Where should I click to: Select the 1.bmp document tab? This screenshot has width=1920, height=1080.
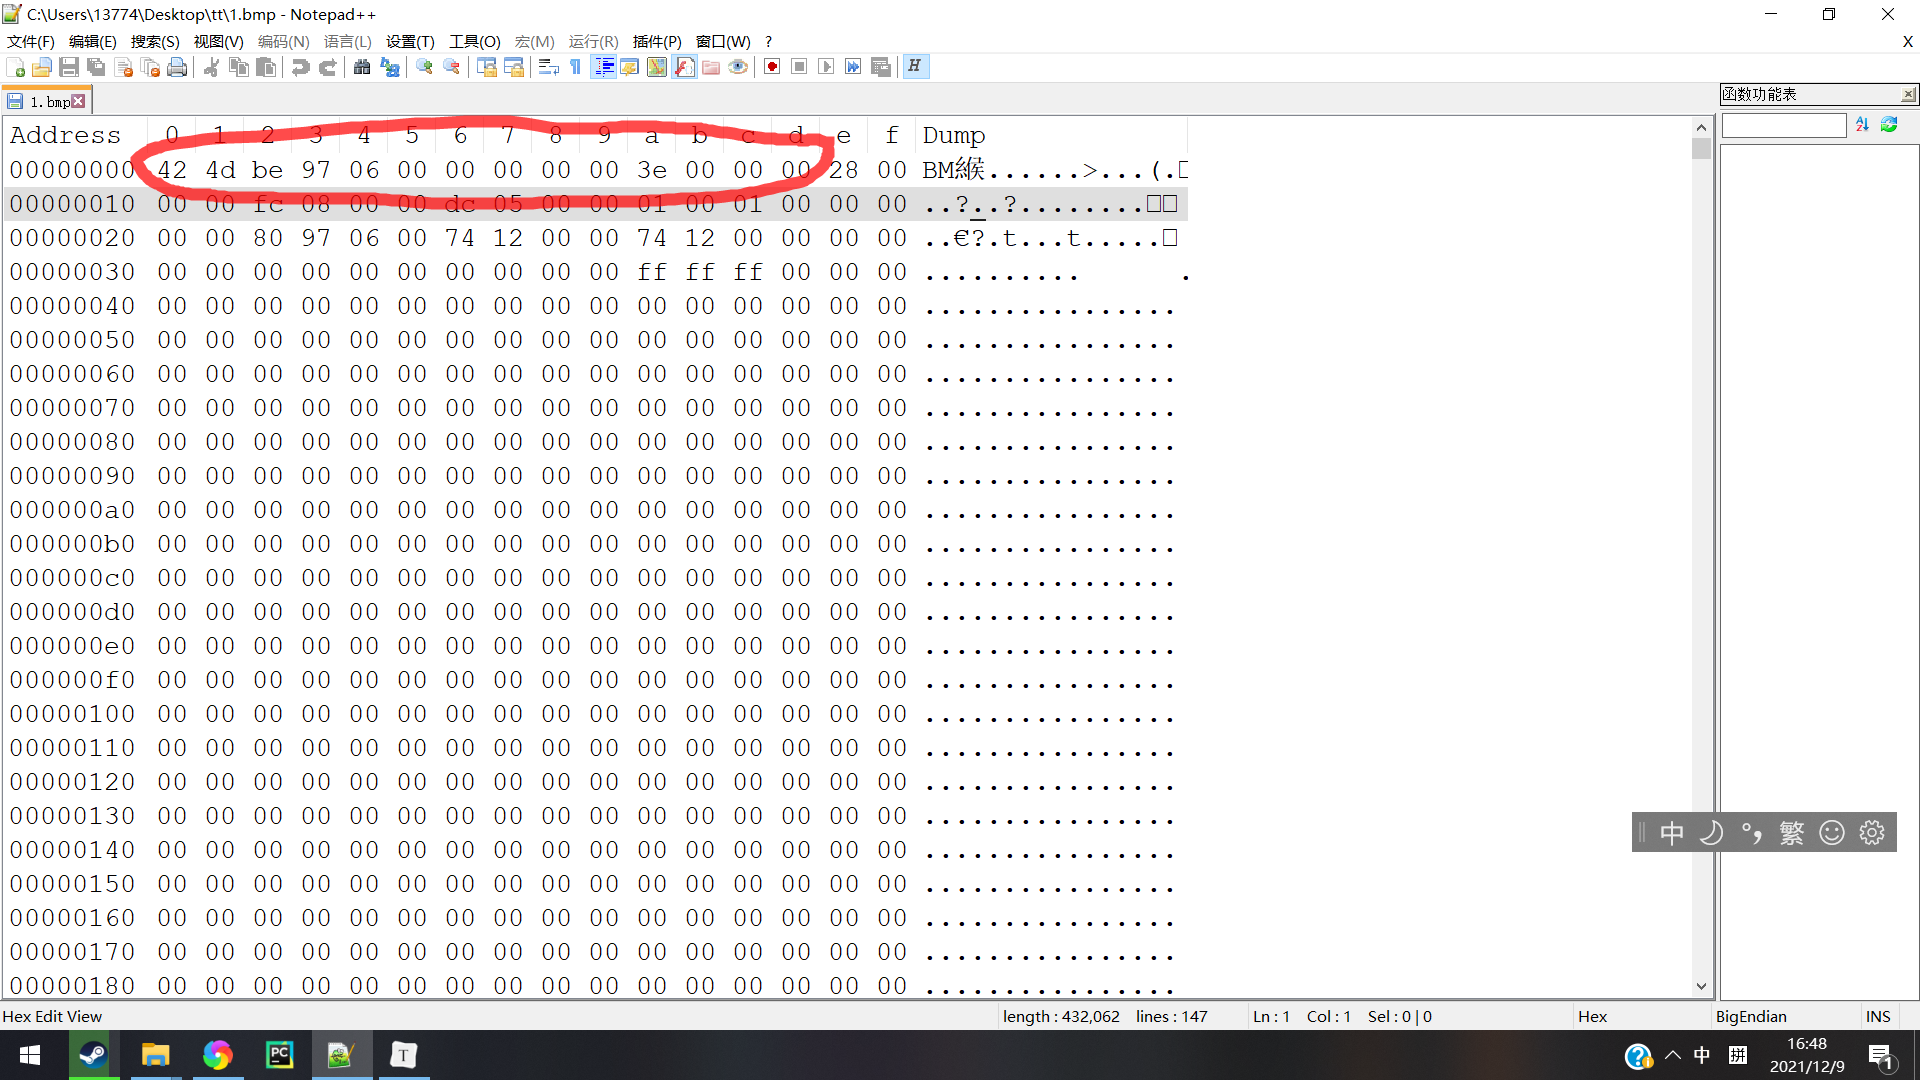tap(47, 102)
